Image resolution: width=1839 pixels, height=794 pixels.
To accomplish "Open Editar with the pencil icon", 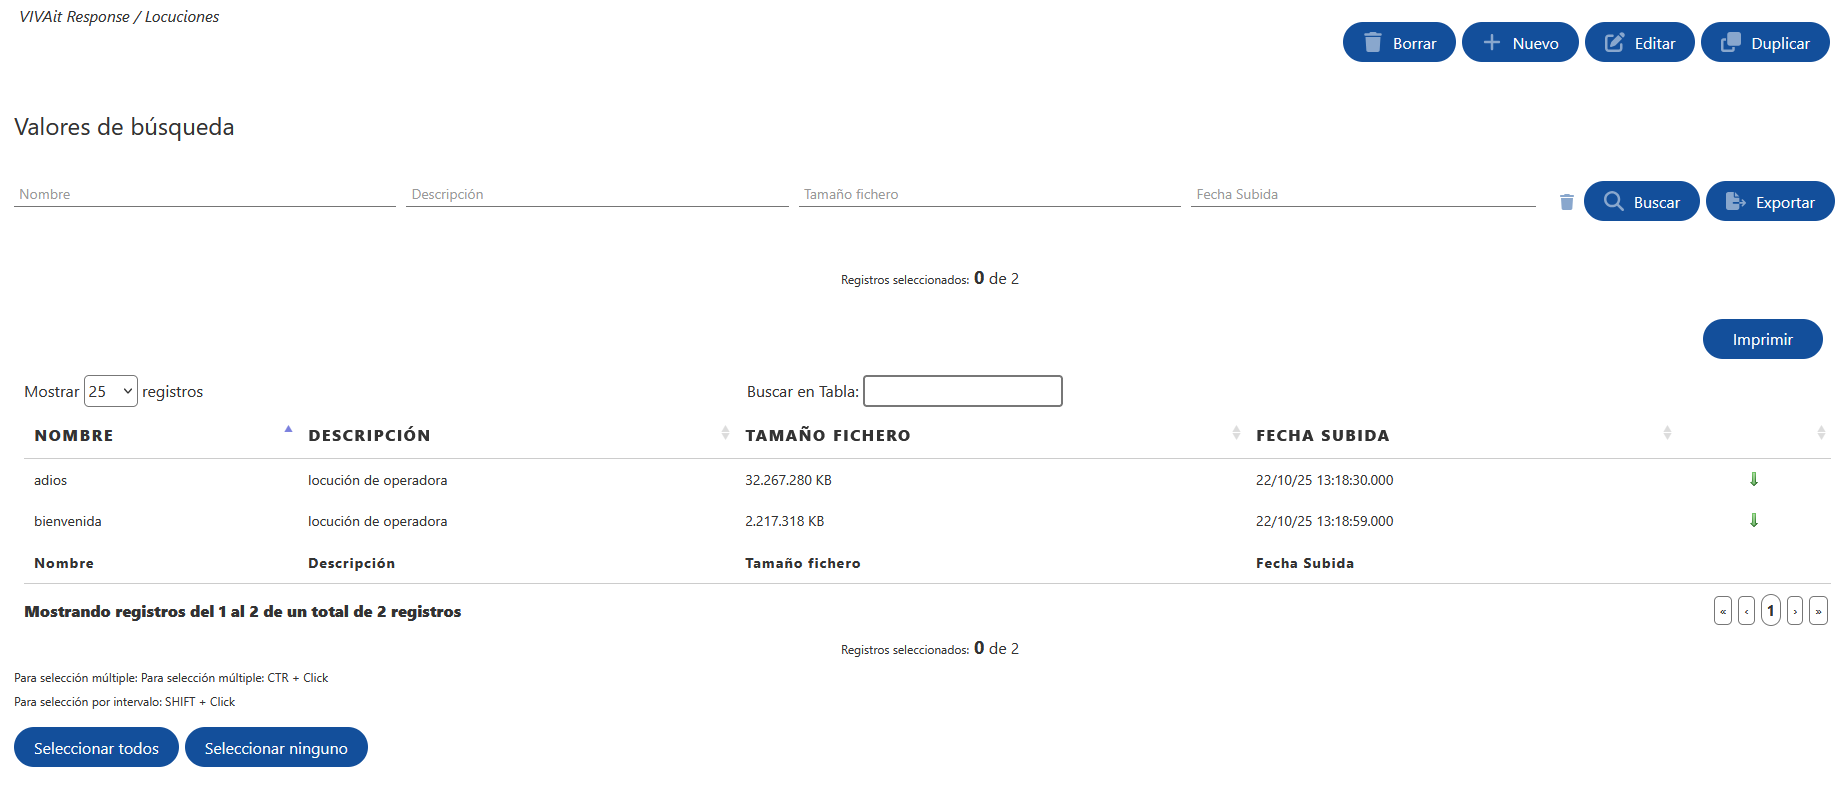I will (1639, 43).
